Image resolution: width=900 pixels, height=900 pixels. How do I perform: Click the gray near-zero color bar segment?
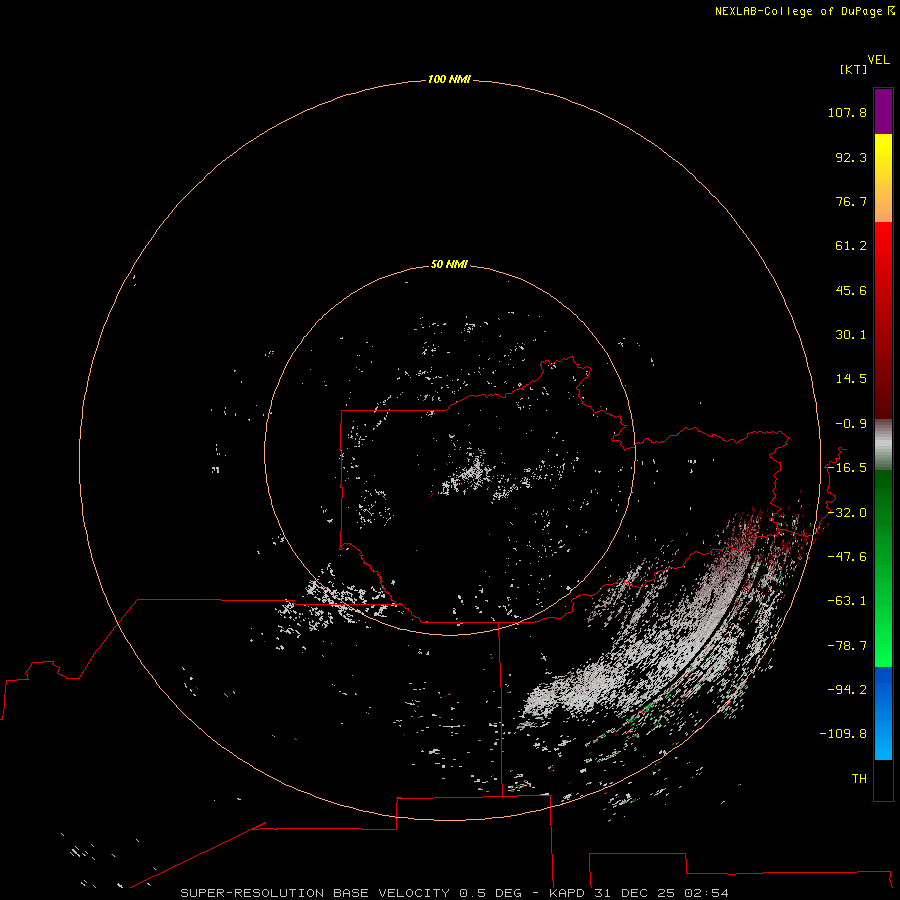pyautogui.click(x=883, y=445)
